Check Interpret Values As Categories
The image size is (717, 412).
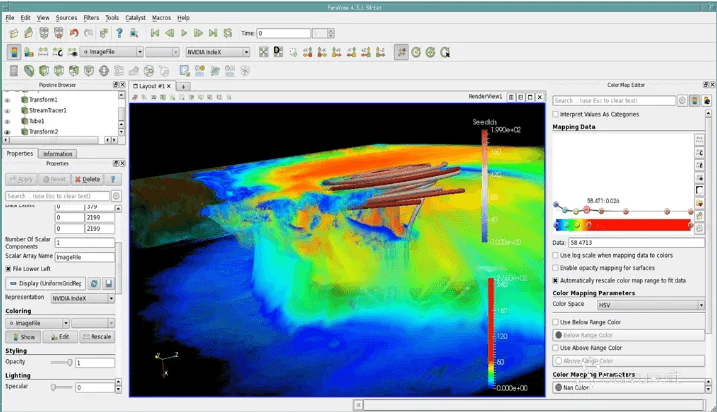click(556, 114)
